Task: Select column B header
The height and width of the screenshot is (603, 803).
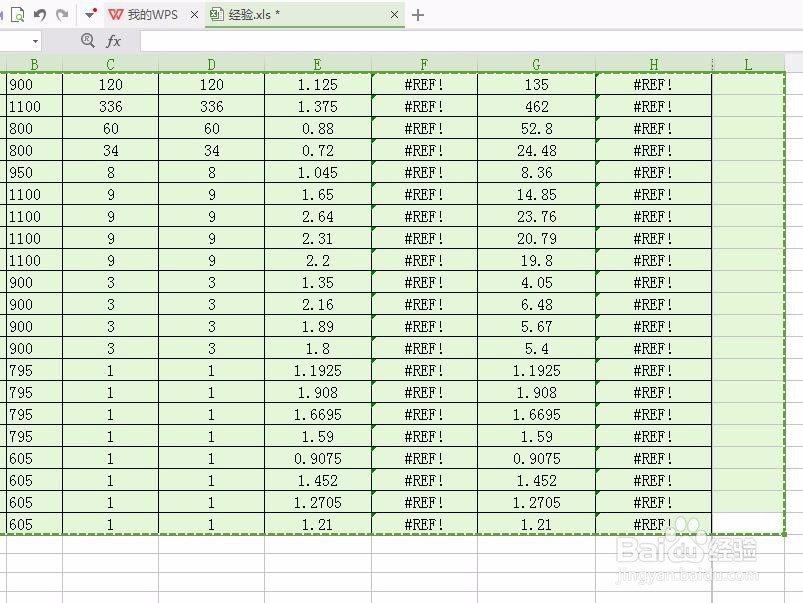Action: point(34,65)
